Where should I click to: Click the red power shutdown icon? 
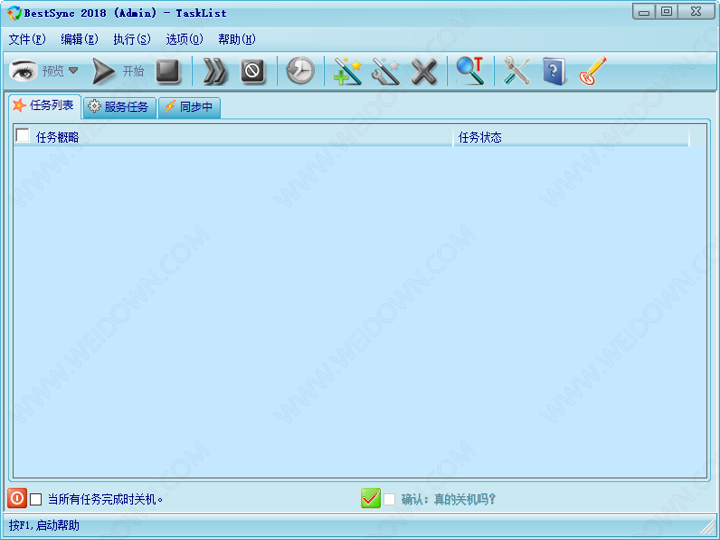click(x=17, y=498)
